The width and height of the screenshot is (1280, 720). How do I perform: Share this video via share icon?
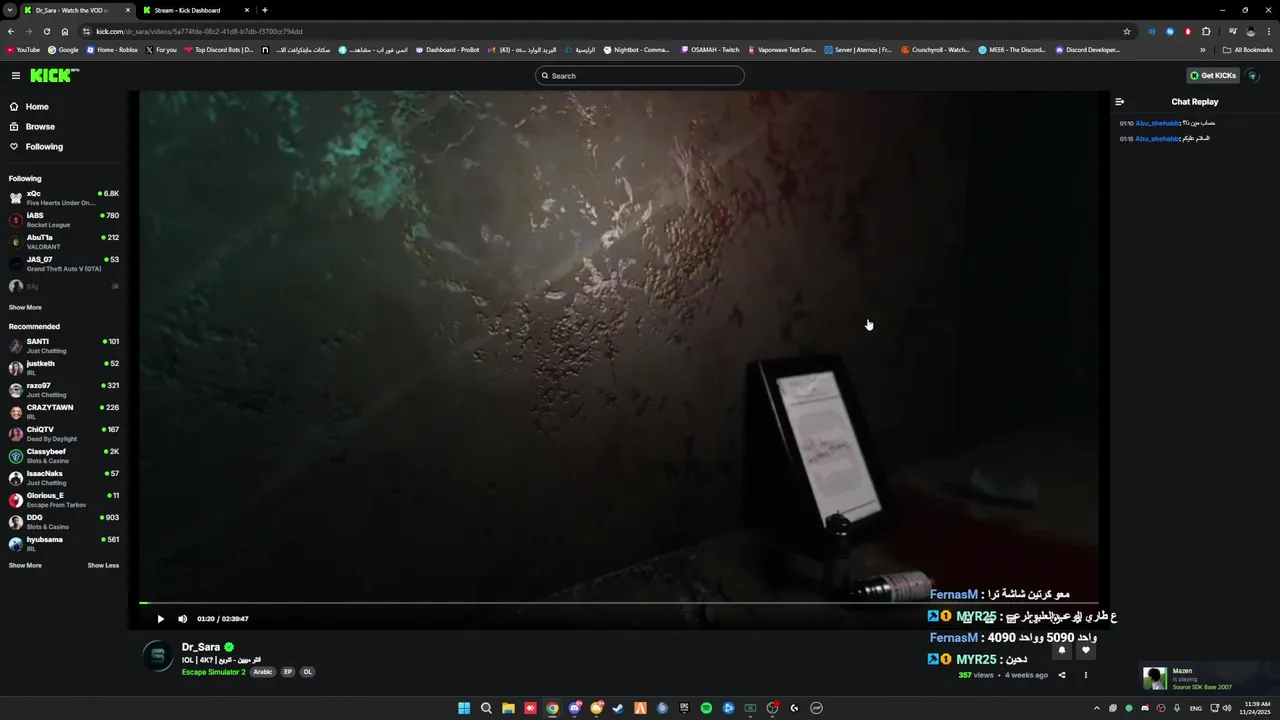pyautogui.click(x=1062, y=675)
